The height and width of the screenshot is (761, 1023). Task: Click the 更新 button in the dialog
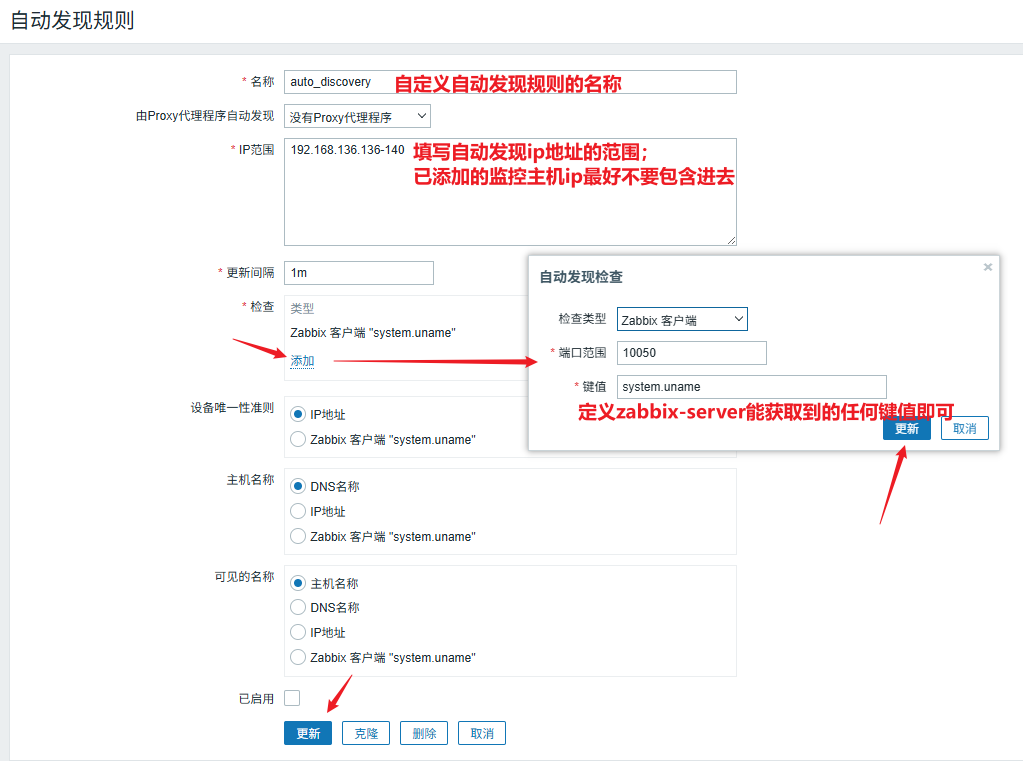coord(906,428)
